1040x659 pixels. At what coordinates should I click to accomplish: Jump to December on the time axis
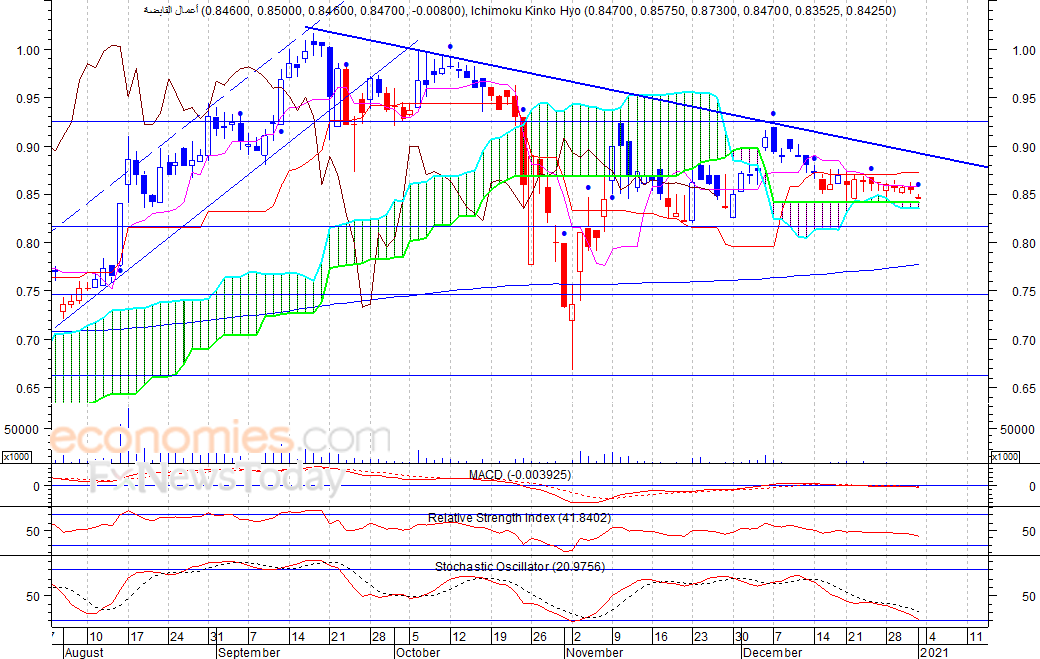point(771,652)
